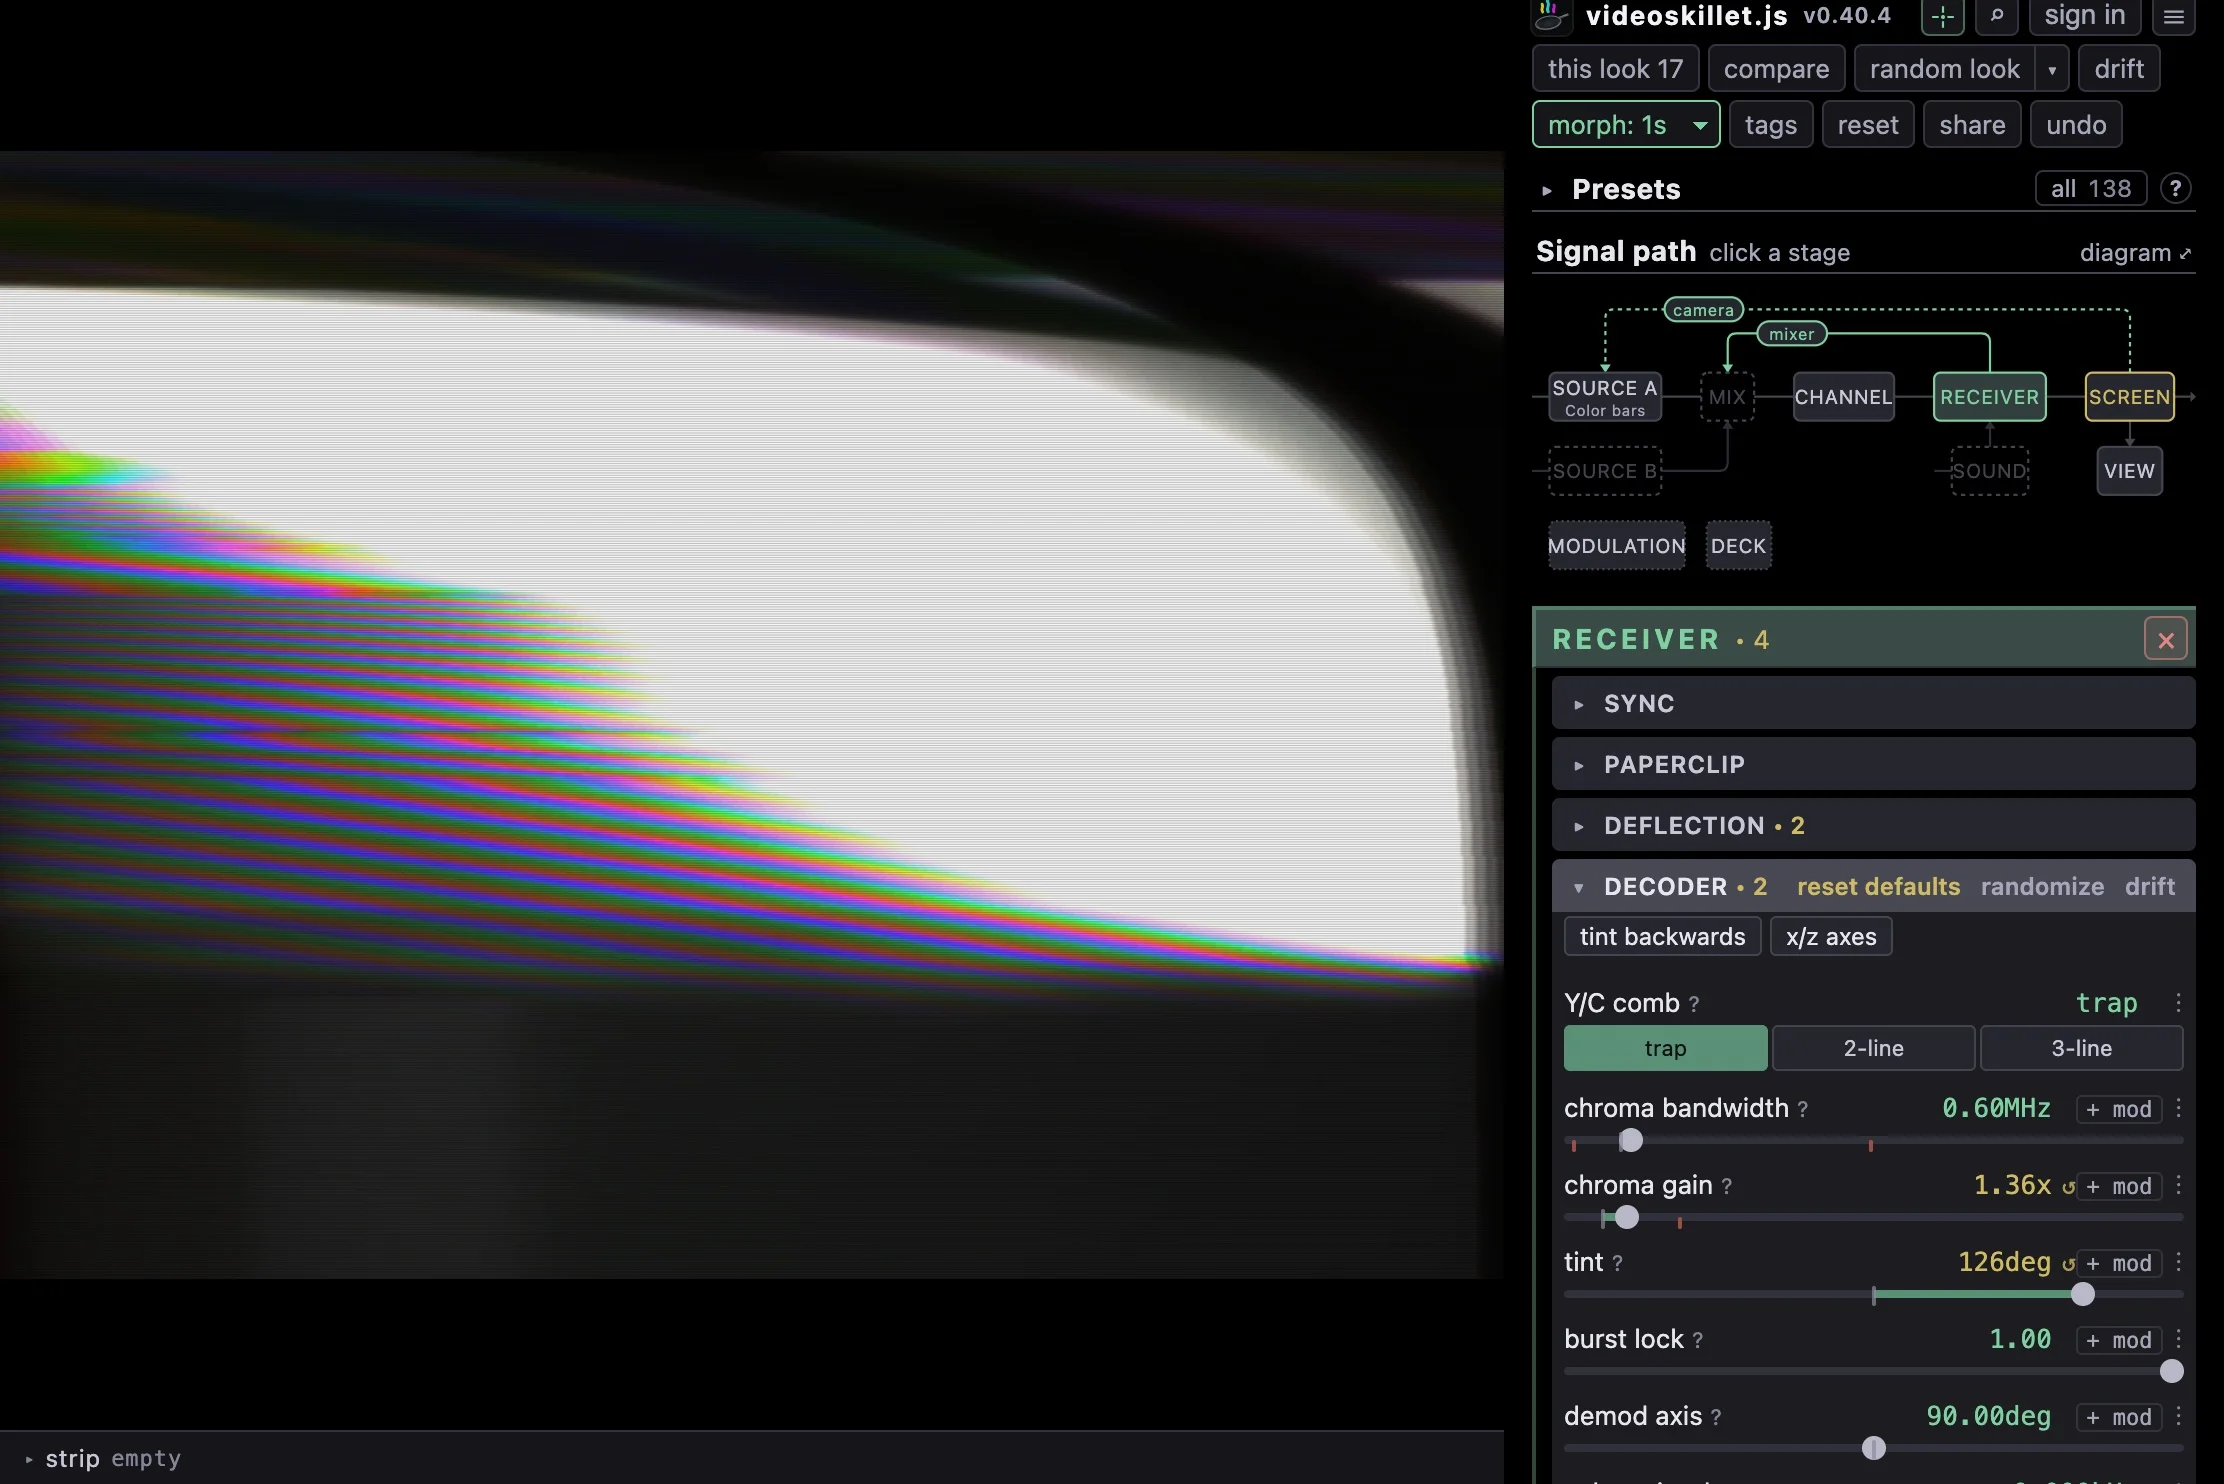
Task: Reset chroma gain using its revert icon
Action: (x=2068, y=1187)
